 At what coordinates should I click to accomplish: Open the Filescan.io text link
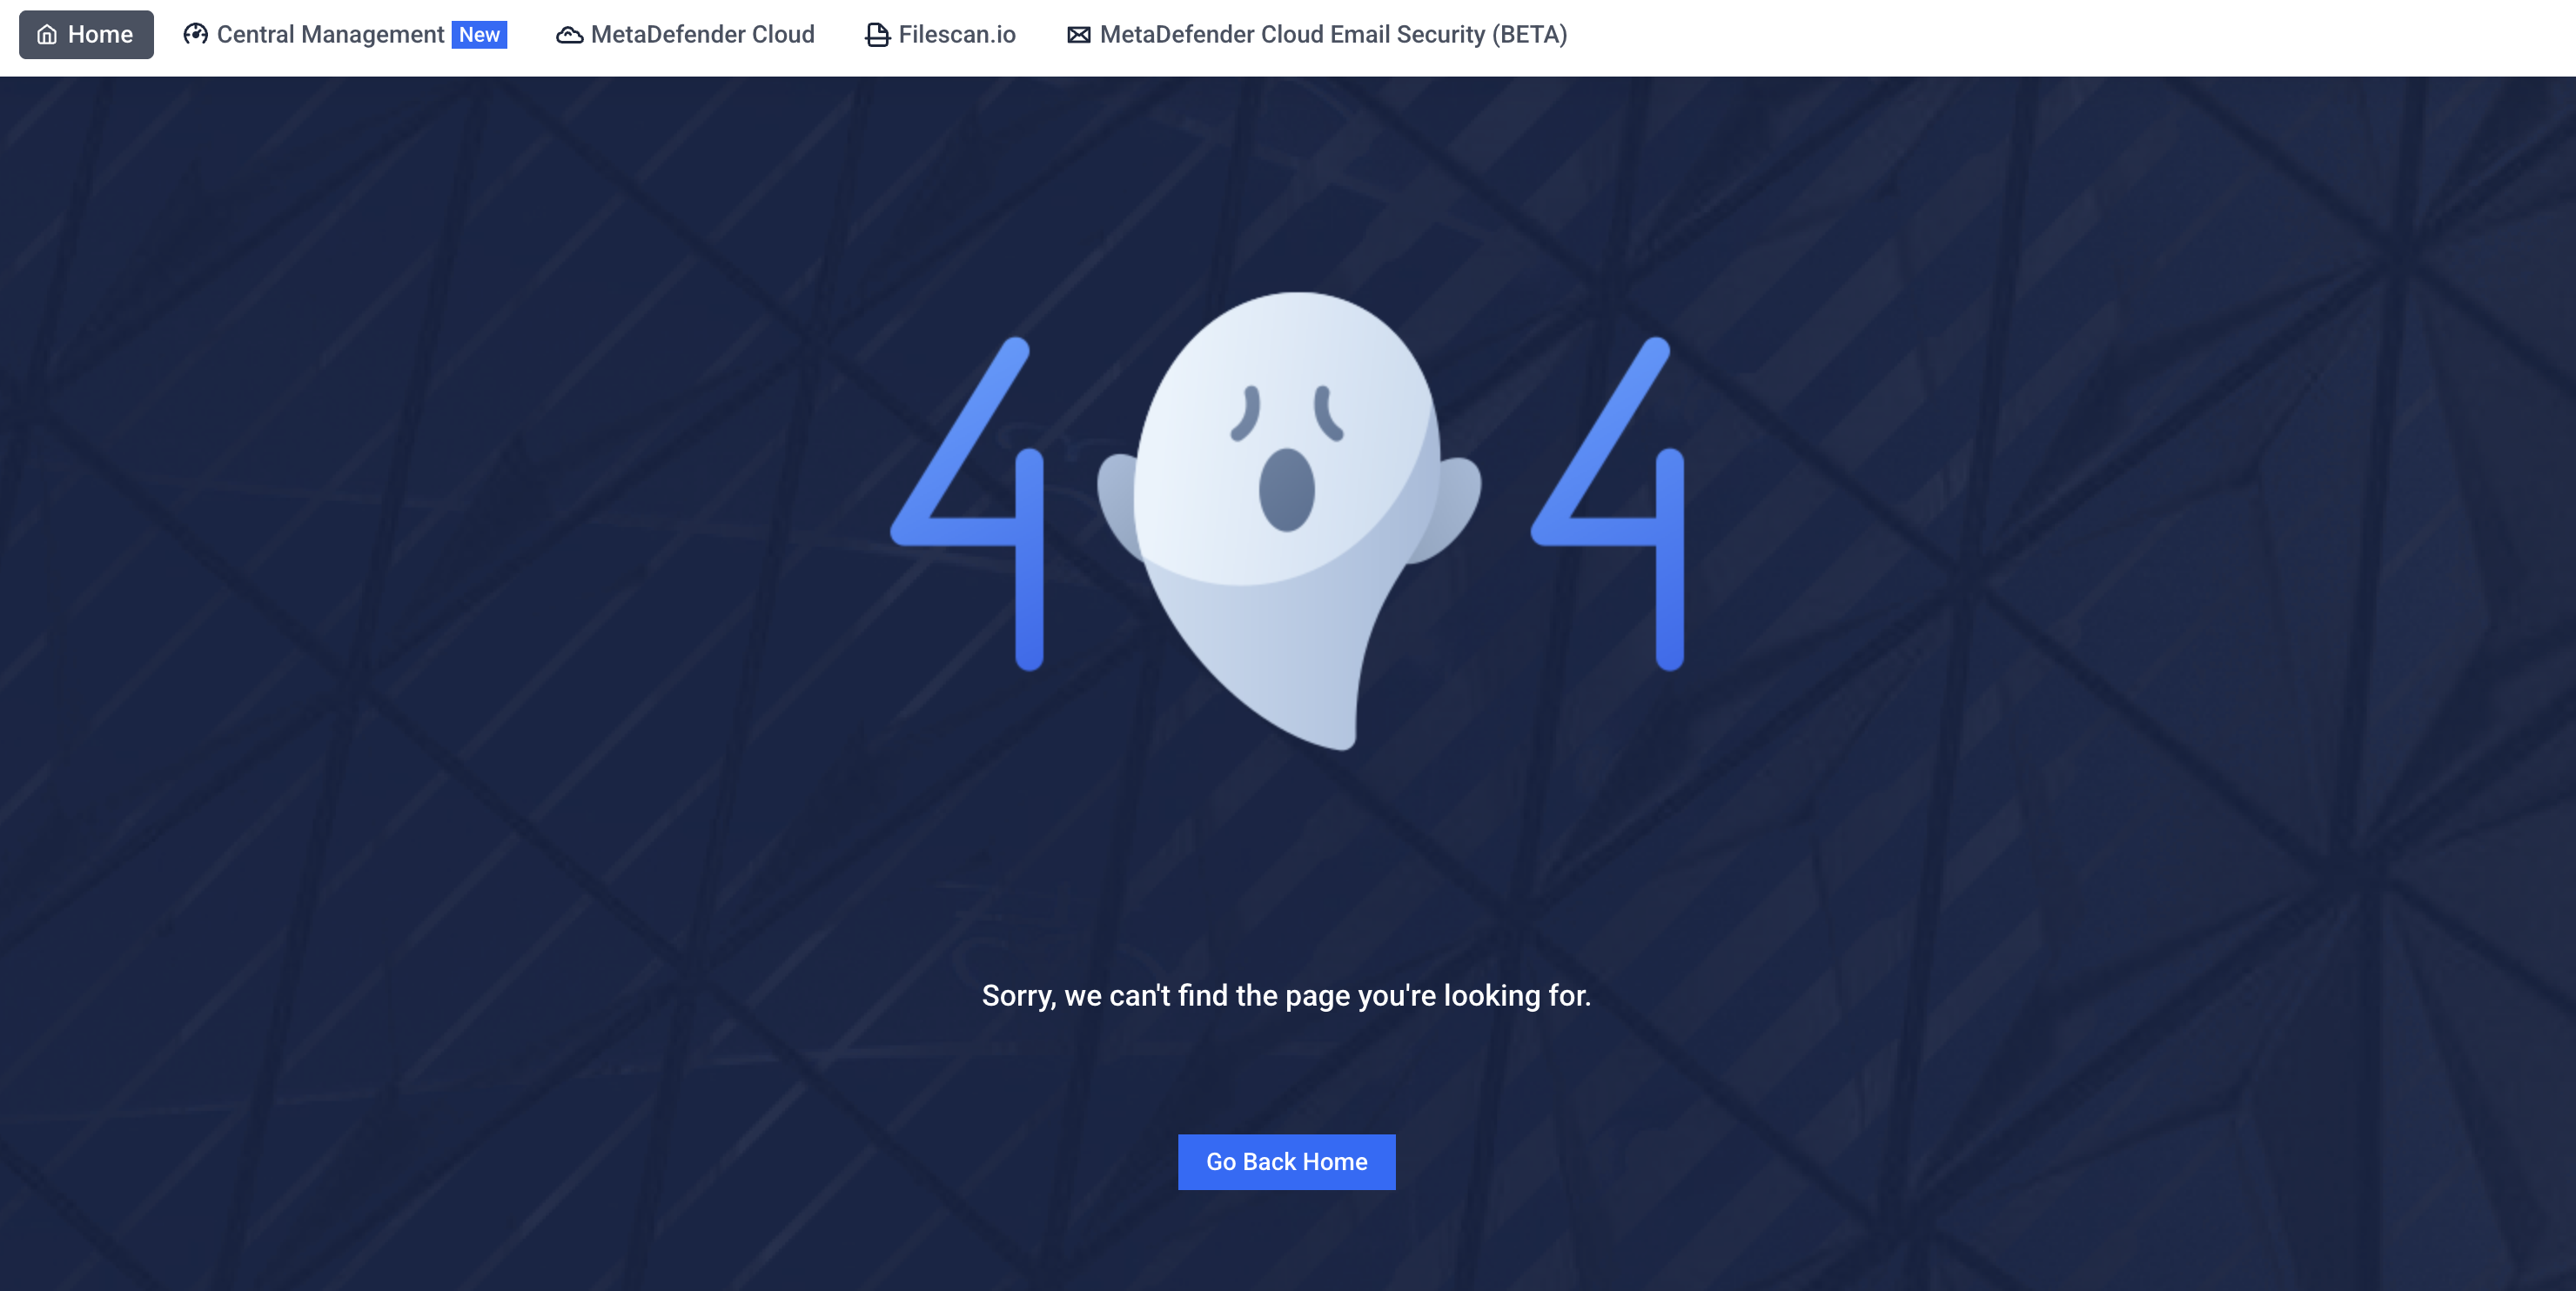point(956,35)
